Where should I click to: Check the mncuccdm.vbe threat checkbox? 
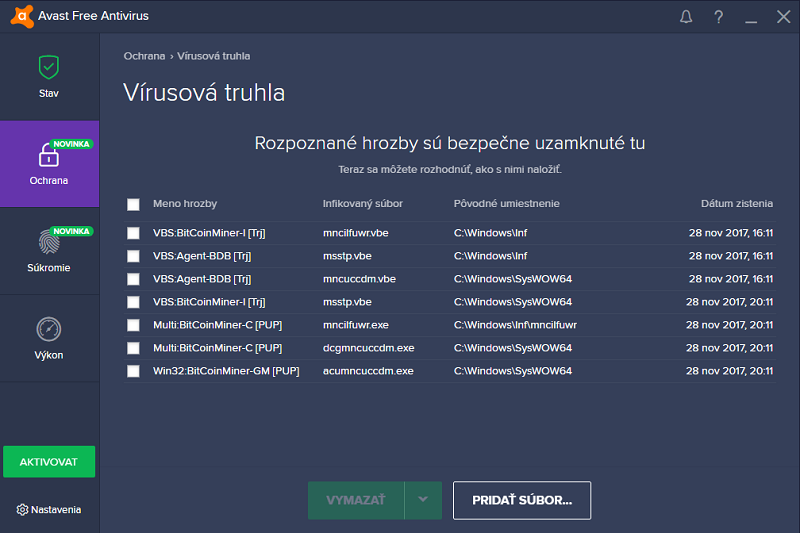coord(133,279)
